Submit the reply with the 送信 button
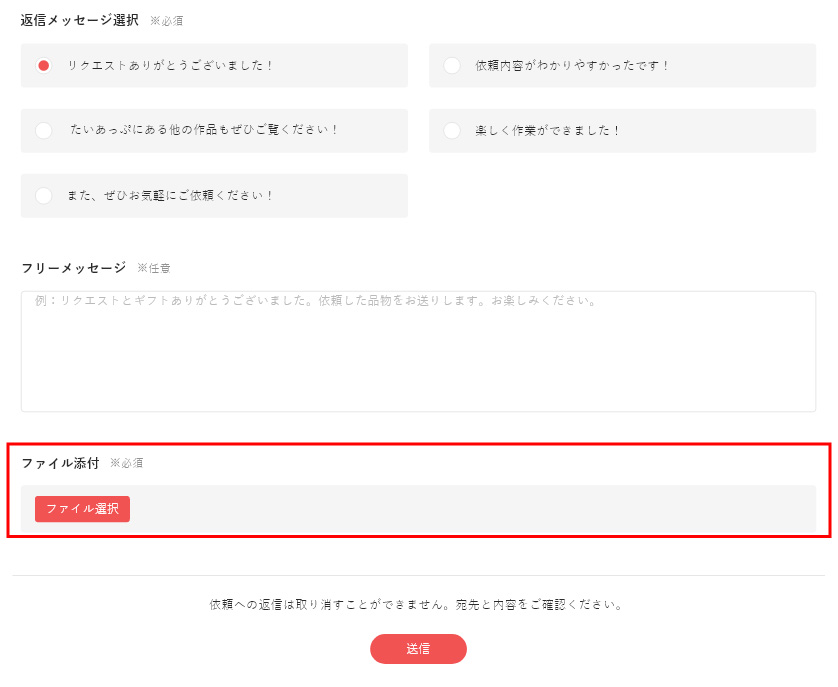 418,649
